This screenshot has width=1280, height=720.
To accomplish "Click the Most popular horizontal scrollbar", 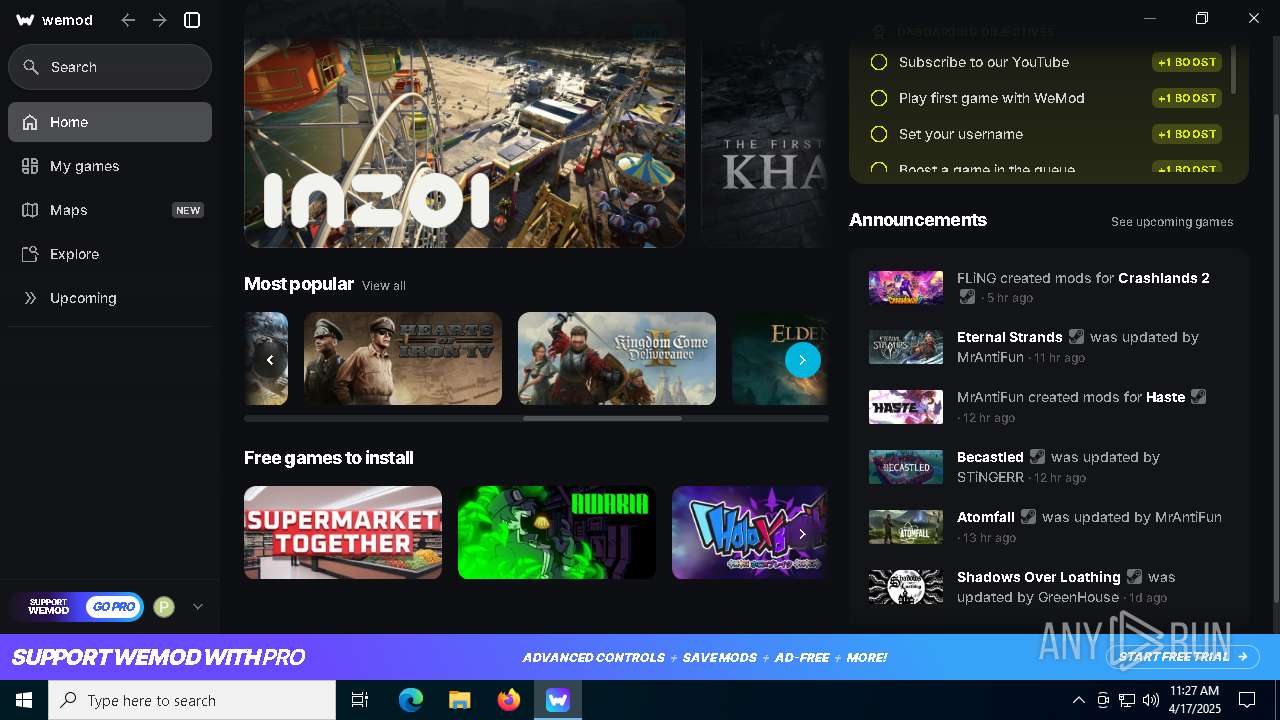I will (x=602, y=418).
